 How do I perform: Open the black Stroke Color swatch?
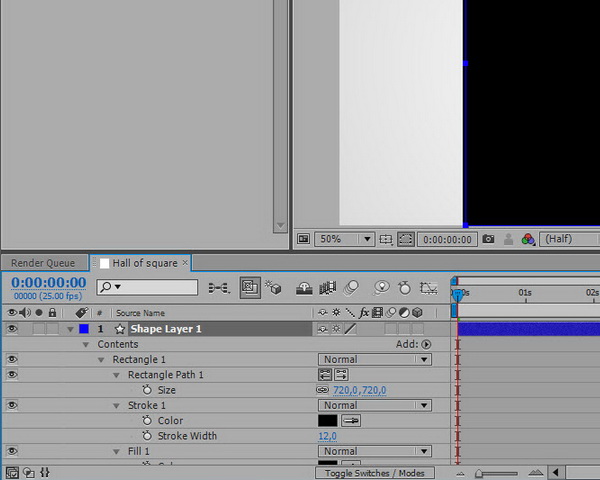coord(328,421)
